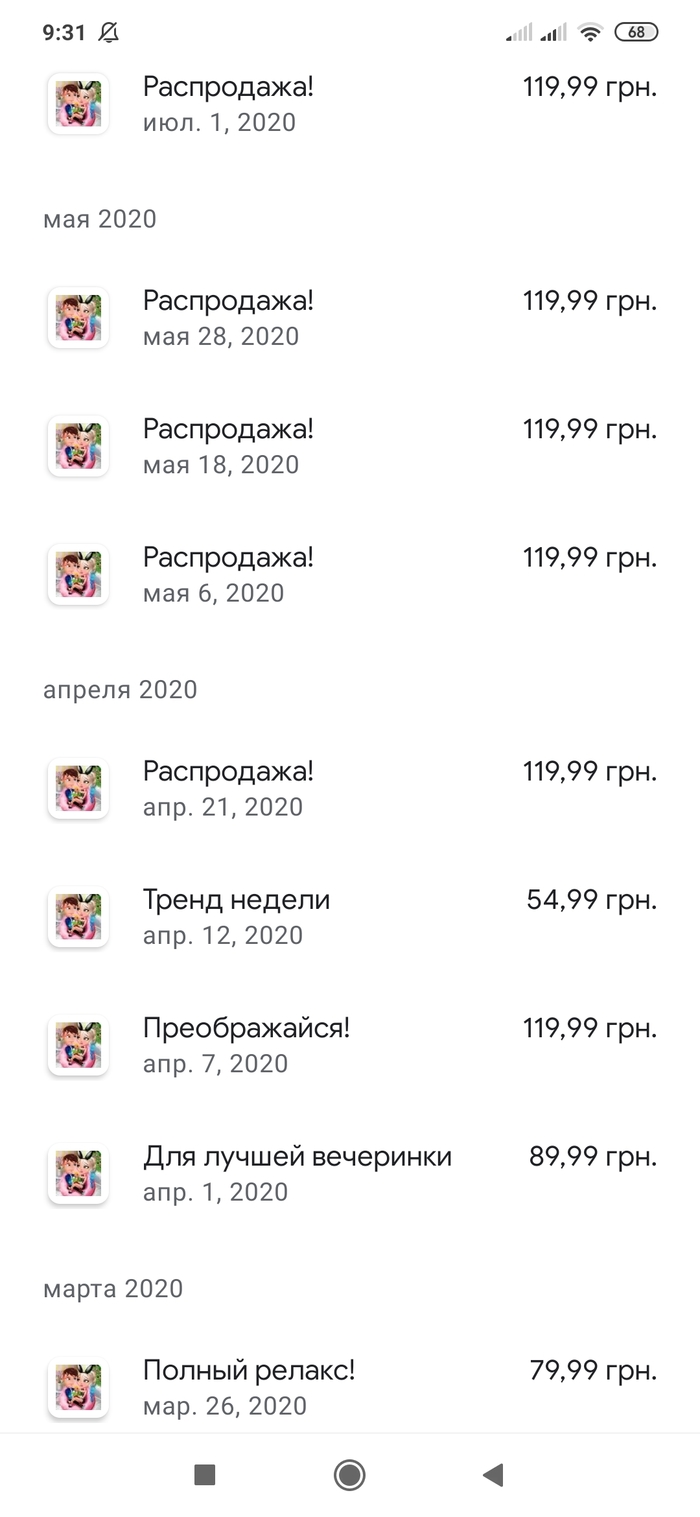The height and width of the screenshot is (1517, 700).
Task: Tap the game icon next to Для лучшей вечеринки
Action: (78, 1173)
